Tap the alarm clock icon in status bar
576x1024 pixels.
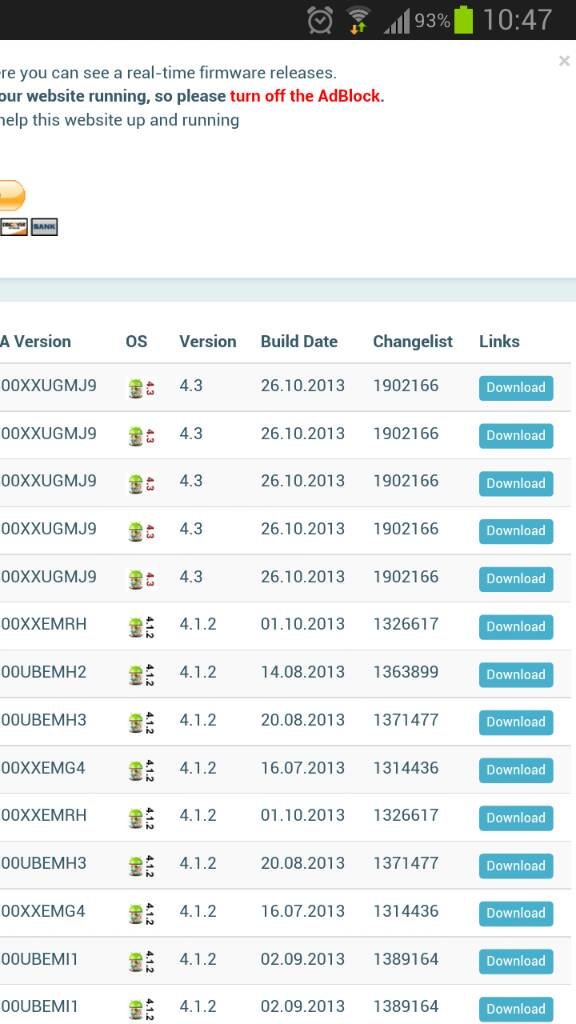coord(319,20)
